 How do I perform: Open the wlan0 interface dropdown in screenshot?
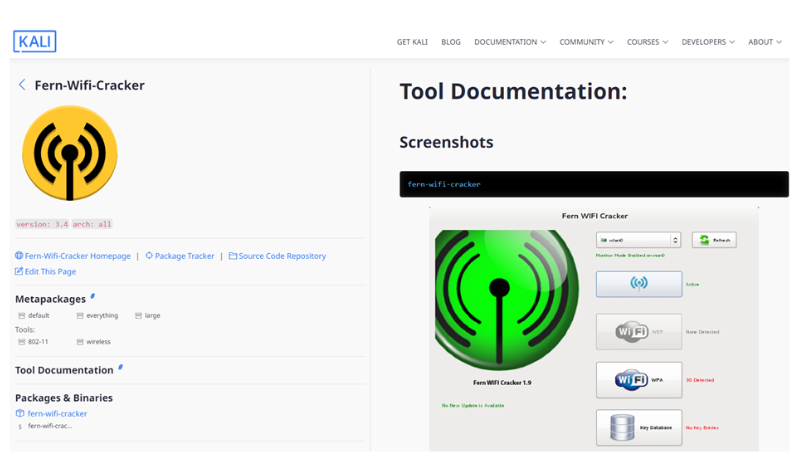click(x=638, y=240)
